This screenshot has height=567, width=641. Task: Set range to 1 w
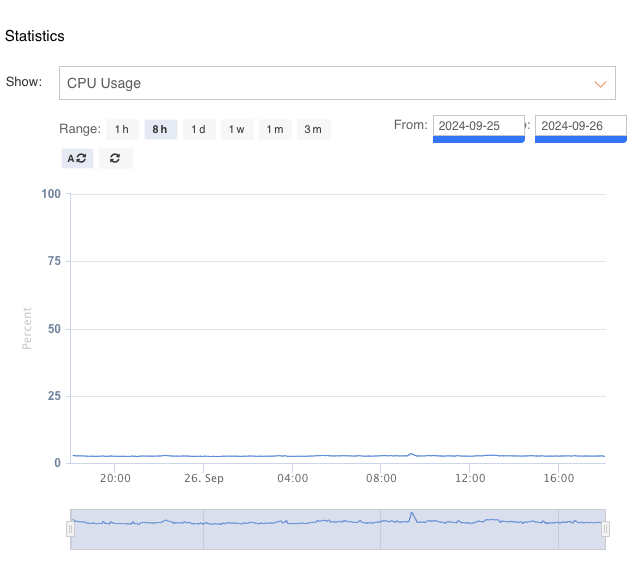(x=236, y=129)
